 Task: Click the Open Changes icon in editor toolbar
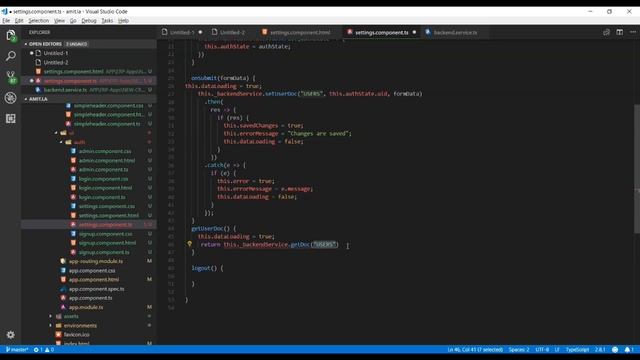click(x=606, y=32)
